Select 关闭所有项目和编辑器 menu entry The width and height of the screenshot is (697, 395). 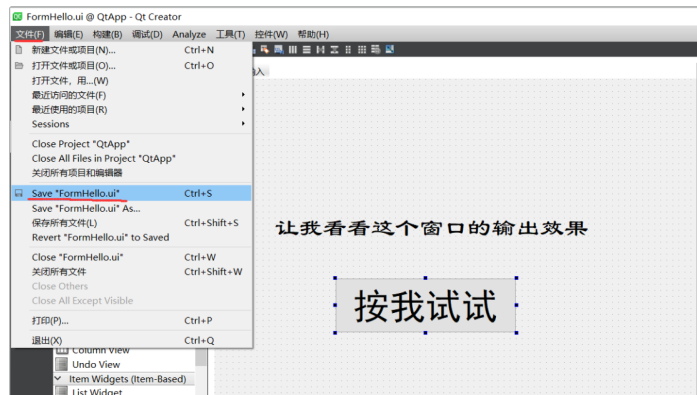[132, 173]
